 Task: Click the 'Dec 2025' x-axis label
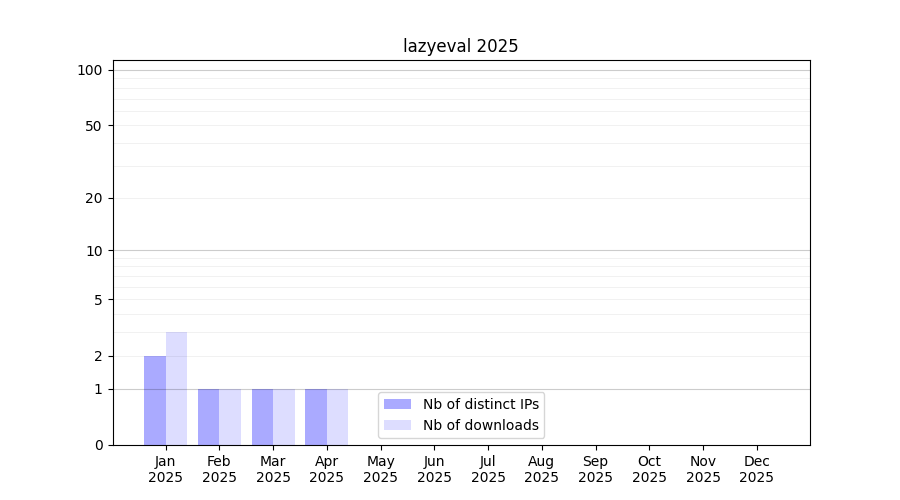pyautogui.click(x=756, y=469)
